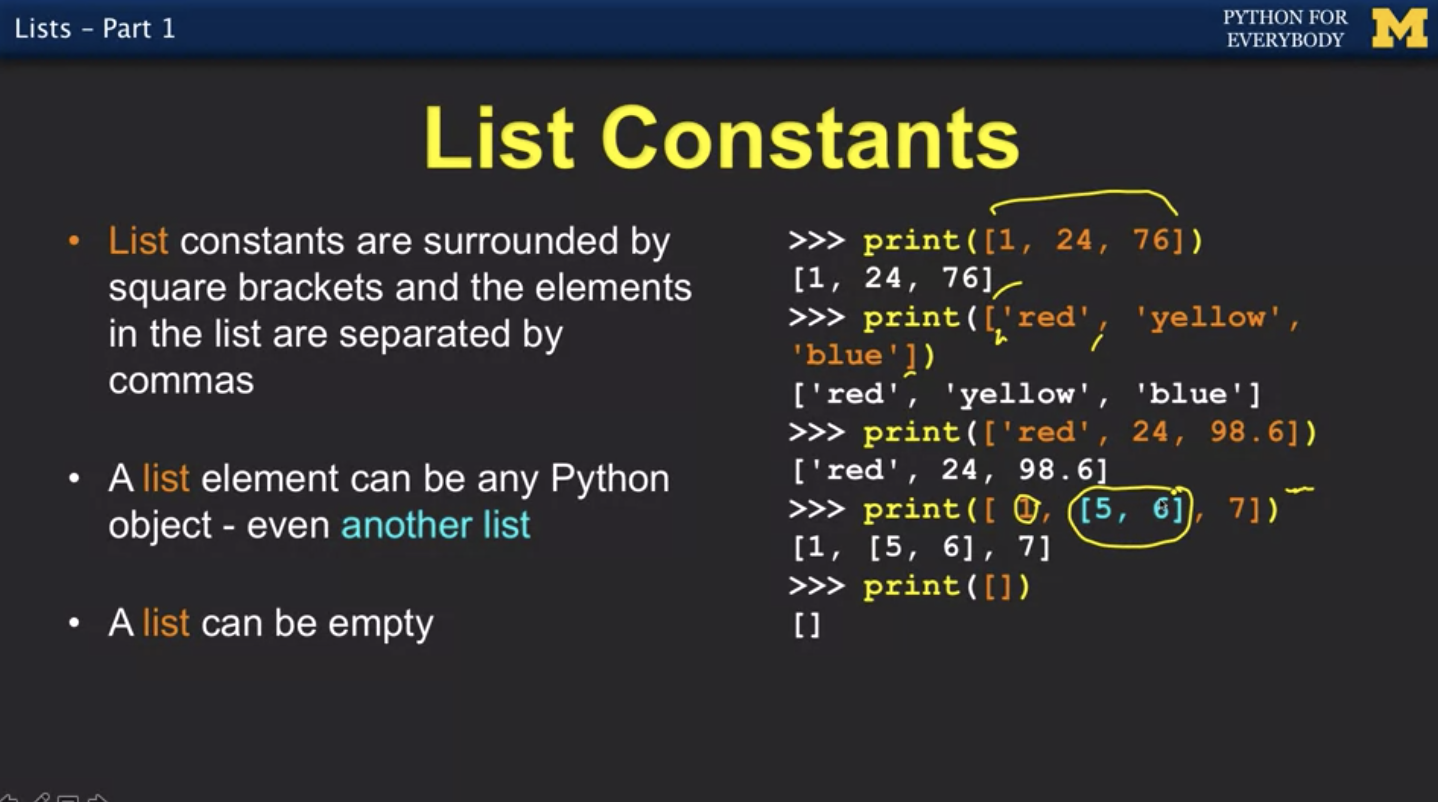The width and height of the screenshot is (1438, 802).
Task: Click the code line print([])
Action: (909, 586)
